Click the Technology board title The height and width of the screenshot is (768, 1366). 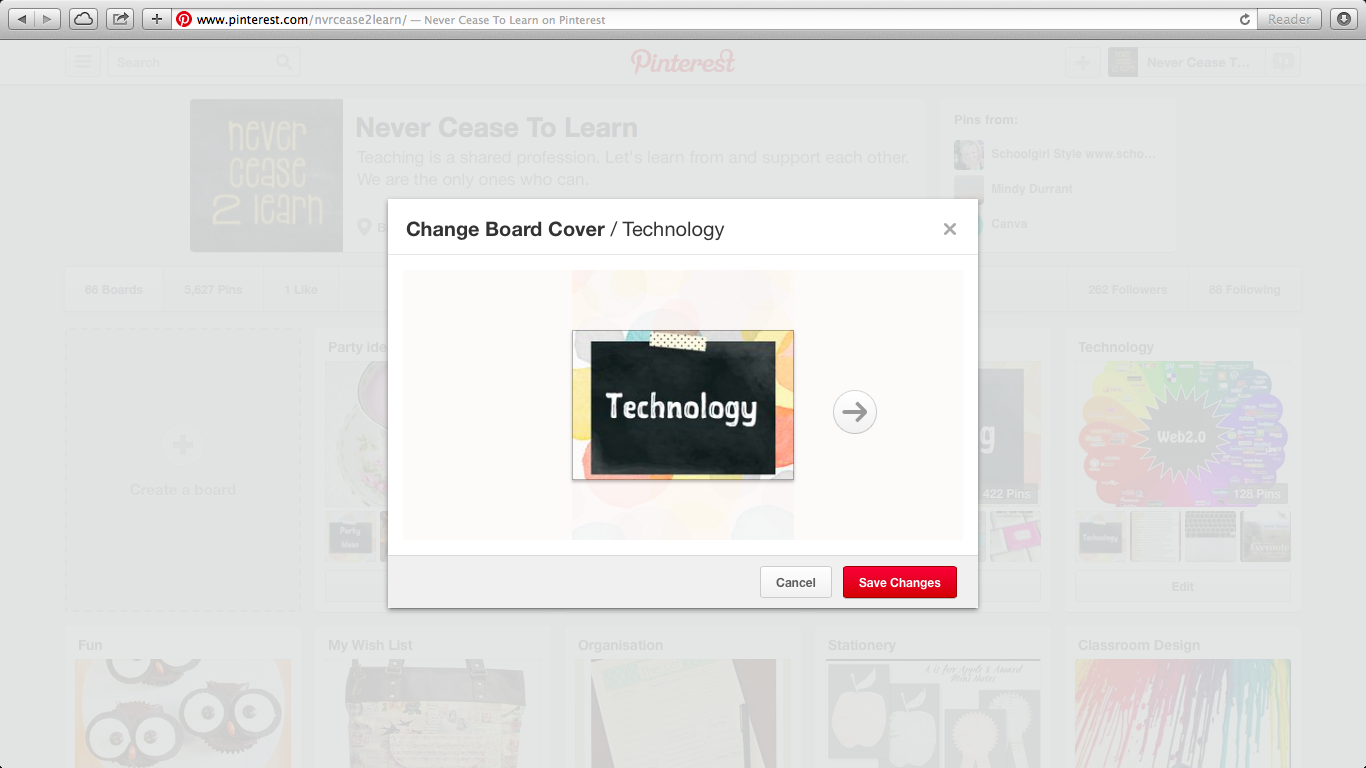coord(1116,347)
